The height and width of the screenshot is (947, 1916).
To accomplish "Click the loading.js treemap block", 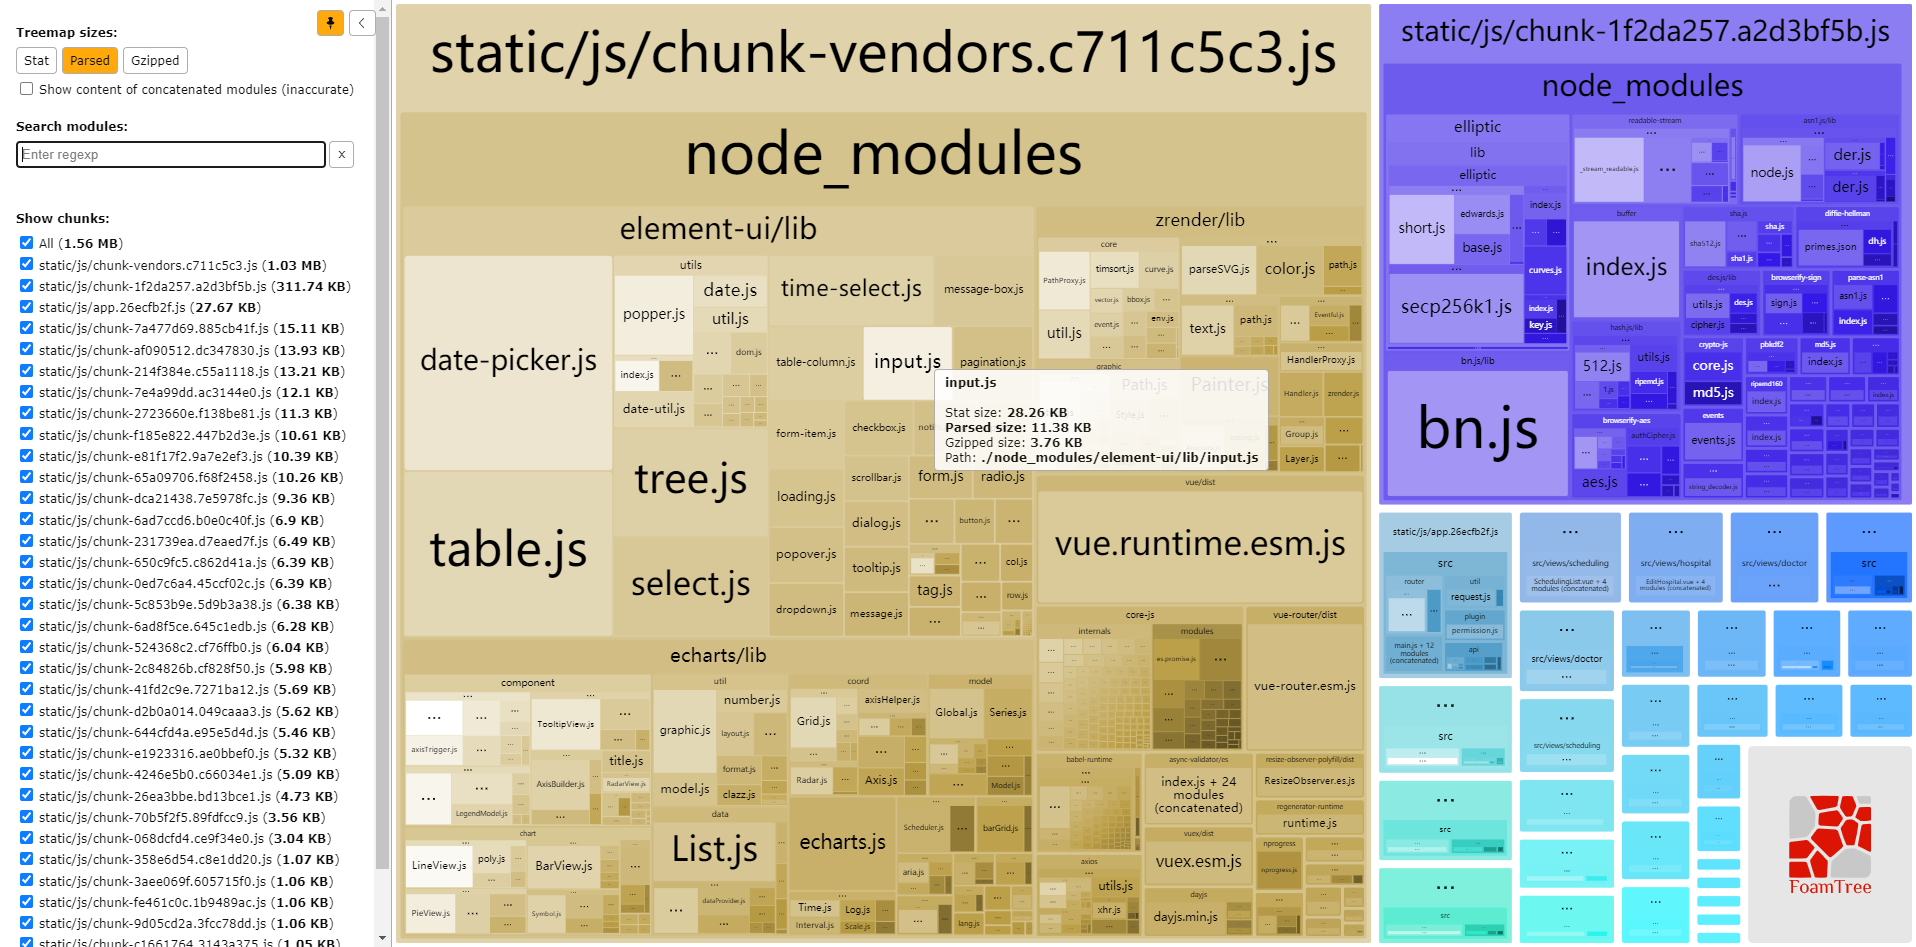I will tap(806, 497).
